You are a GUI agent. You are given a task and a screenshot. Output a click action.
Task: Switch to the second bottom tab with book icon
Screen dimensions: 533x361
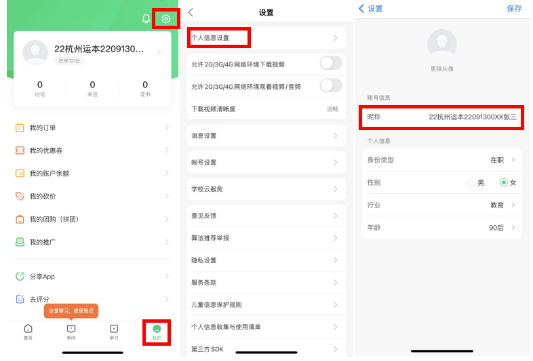pyautogui.click(x=71, y=332)
